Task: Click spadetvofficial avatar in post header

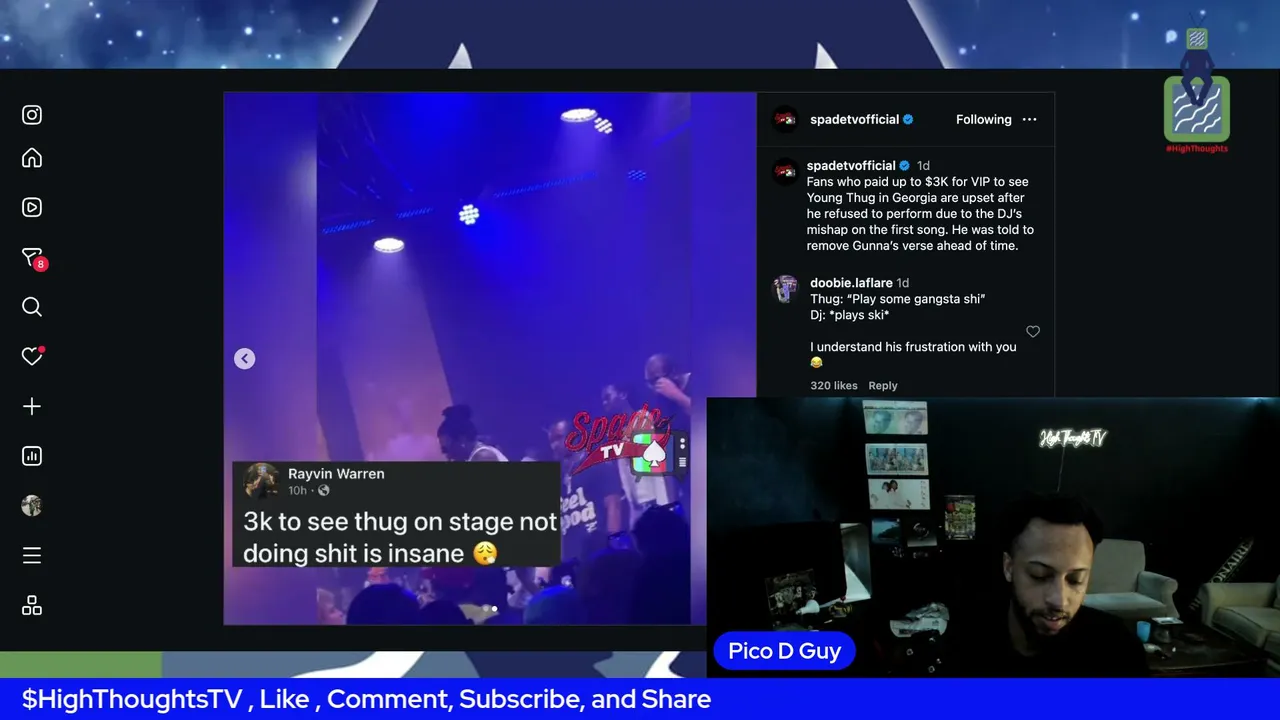Action: [x=785, y=119]
